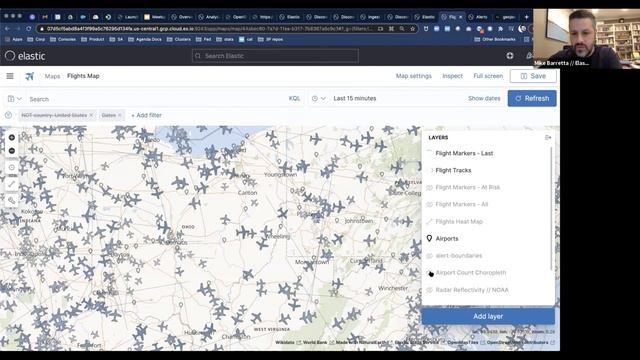Click the fit-to-data bounds map tool
This screenshot has height=360, width=640.
click(12, 167)
